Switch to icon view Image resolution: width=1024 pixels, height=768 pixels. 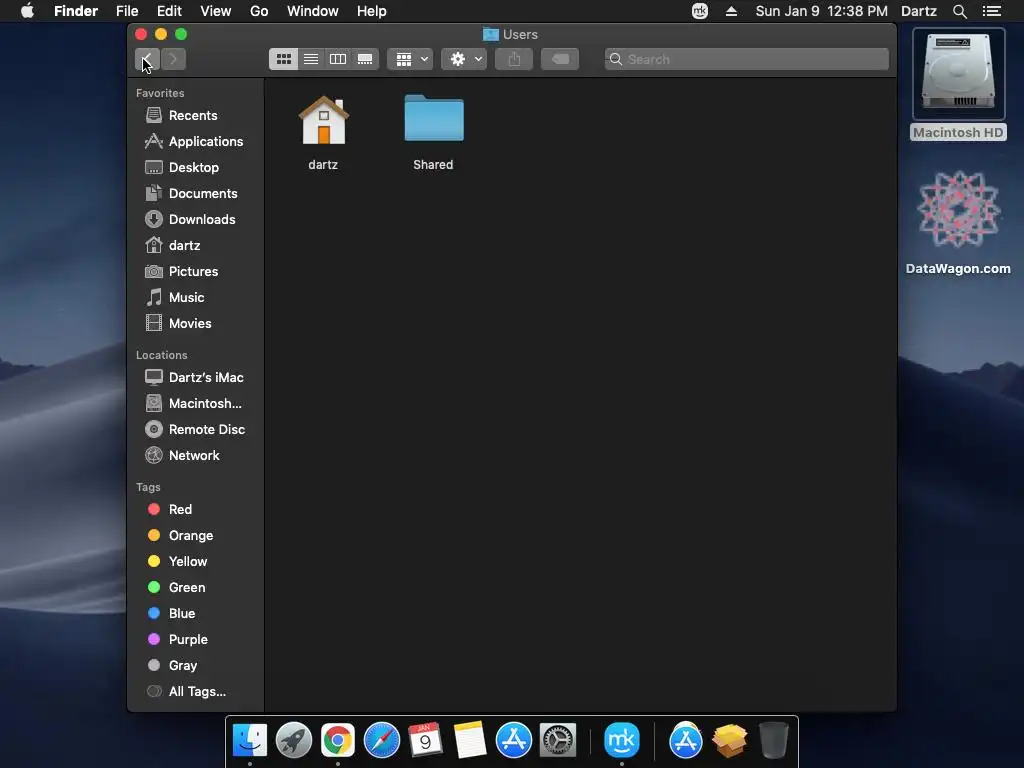click(x=283, y=59)
